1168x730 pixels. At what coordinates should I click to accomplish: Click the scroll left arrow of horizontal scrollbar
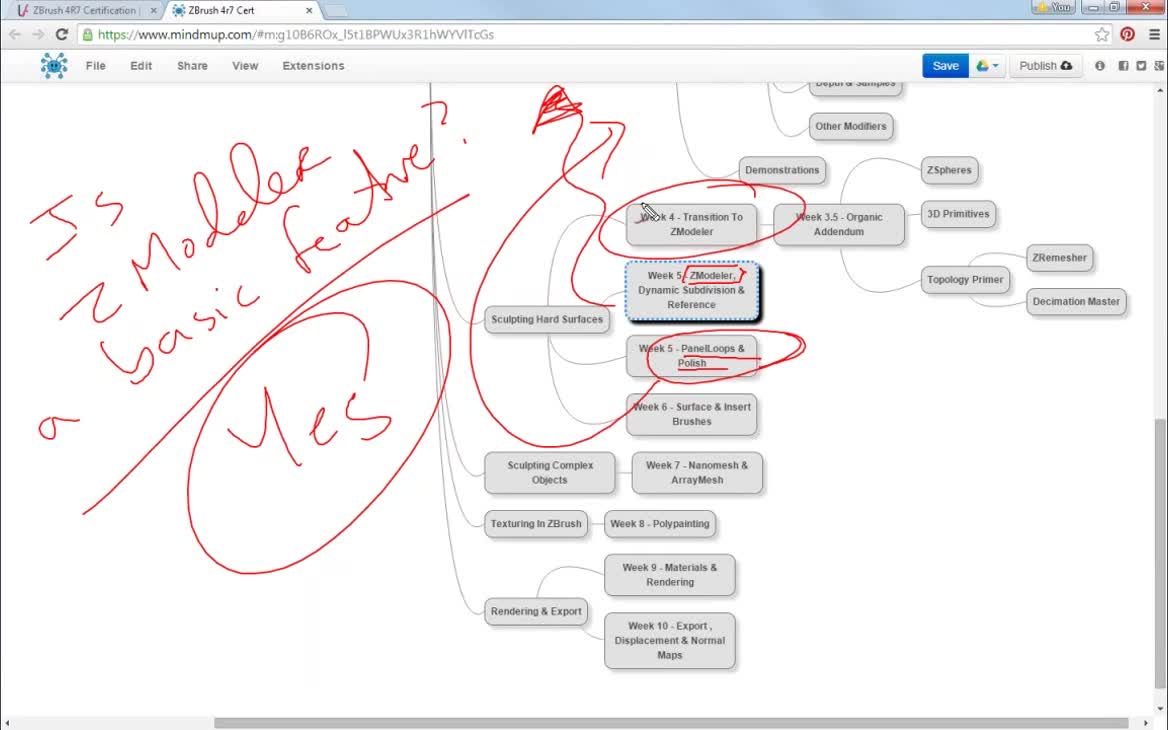click(7, 723)
